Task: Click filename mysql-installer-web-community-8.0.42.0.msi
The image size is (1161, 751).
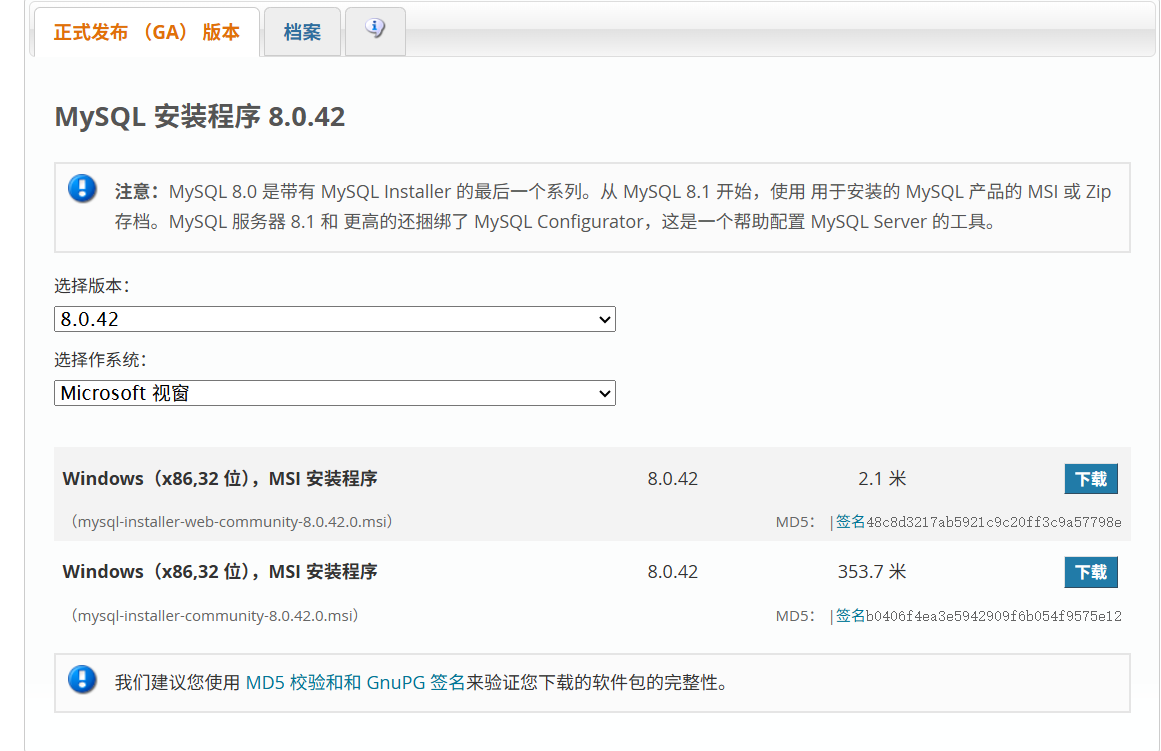Action: 232,521
